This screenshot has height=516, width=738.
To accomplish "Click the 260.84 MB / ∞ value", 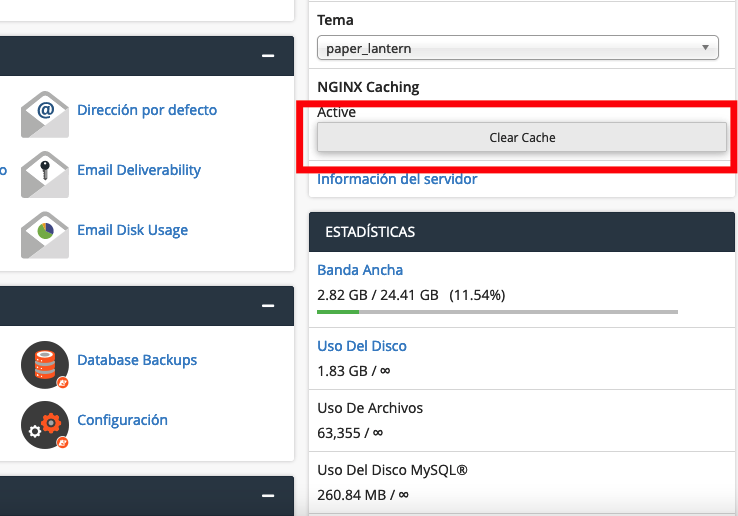I will pos(363,495).
